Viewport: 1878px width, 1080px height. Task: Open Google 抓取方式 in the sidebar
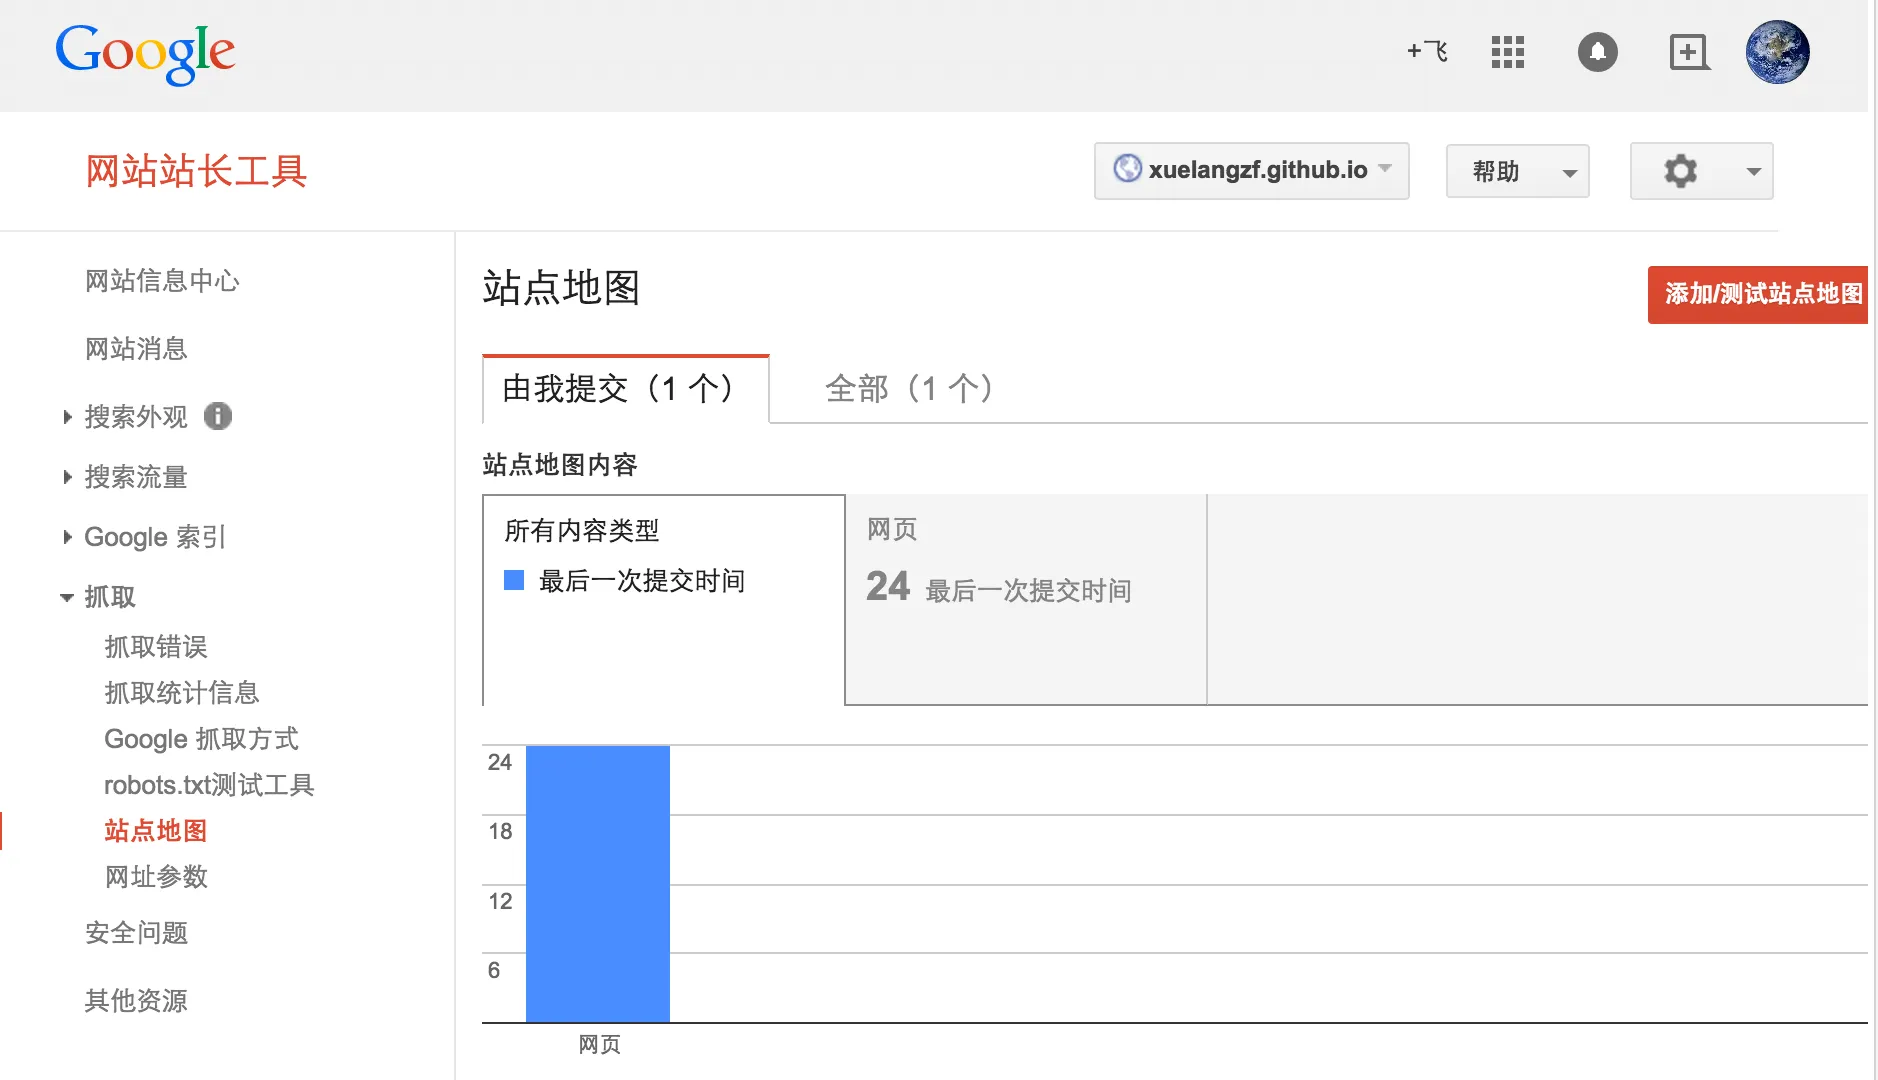[201, 739]
